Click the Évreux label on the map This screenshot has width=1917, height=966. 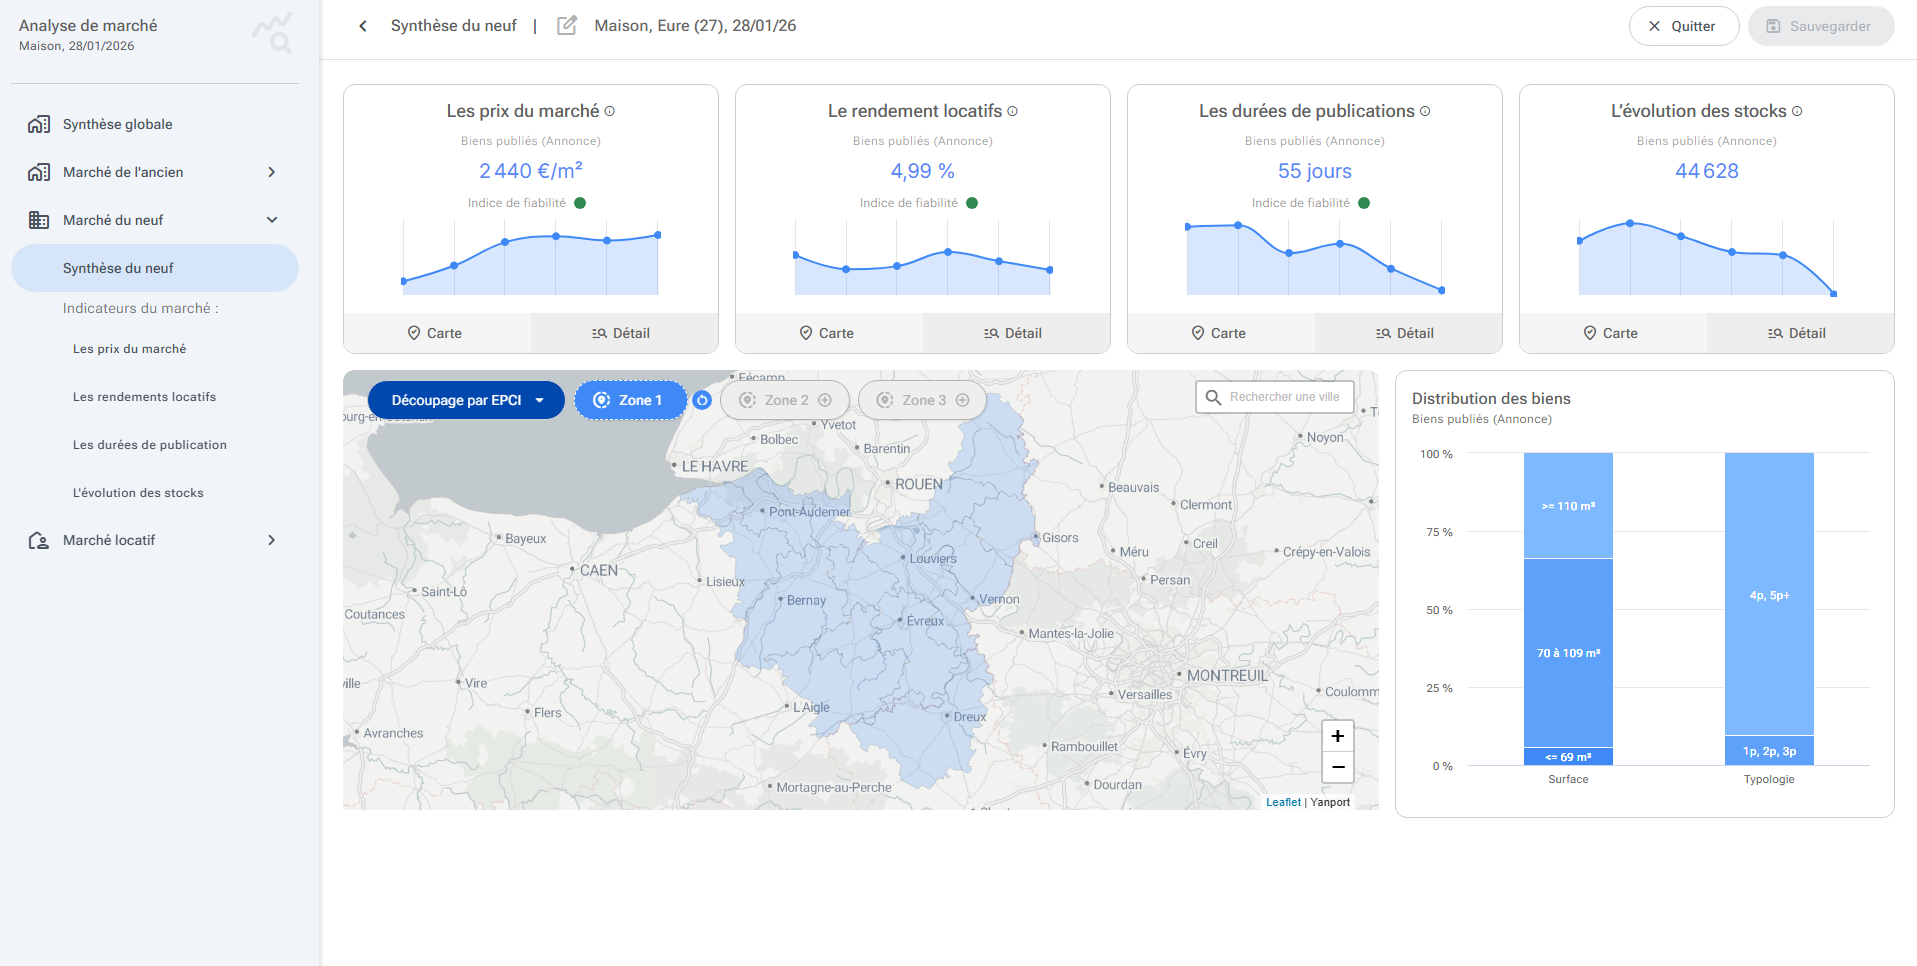coord(925,621)
